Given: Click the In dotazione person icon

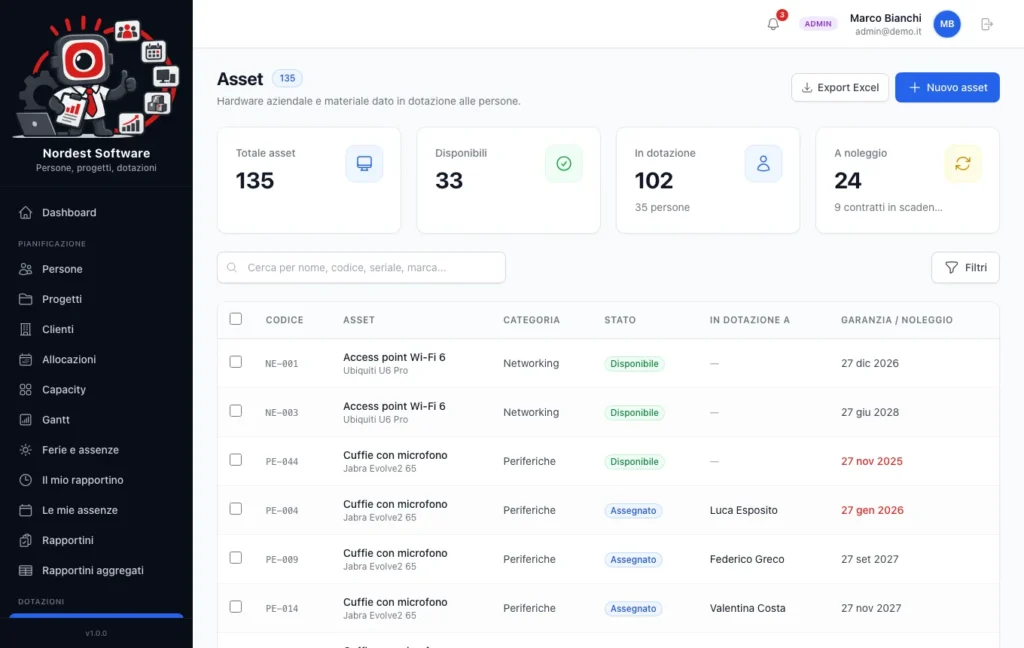Looking at the screenshot, I should tap(763, 163).
